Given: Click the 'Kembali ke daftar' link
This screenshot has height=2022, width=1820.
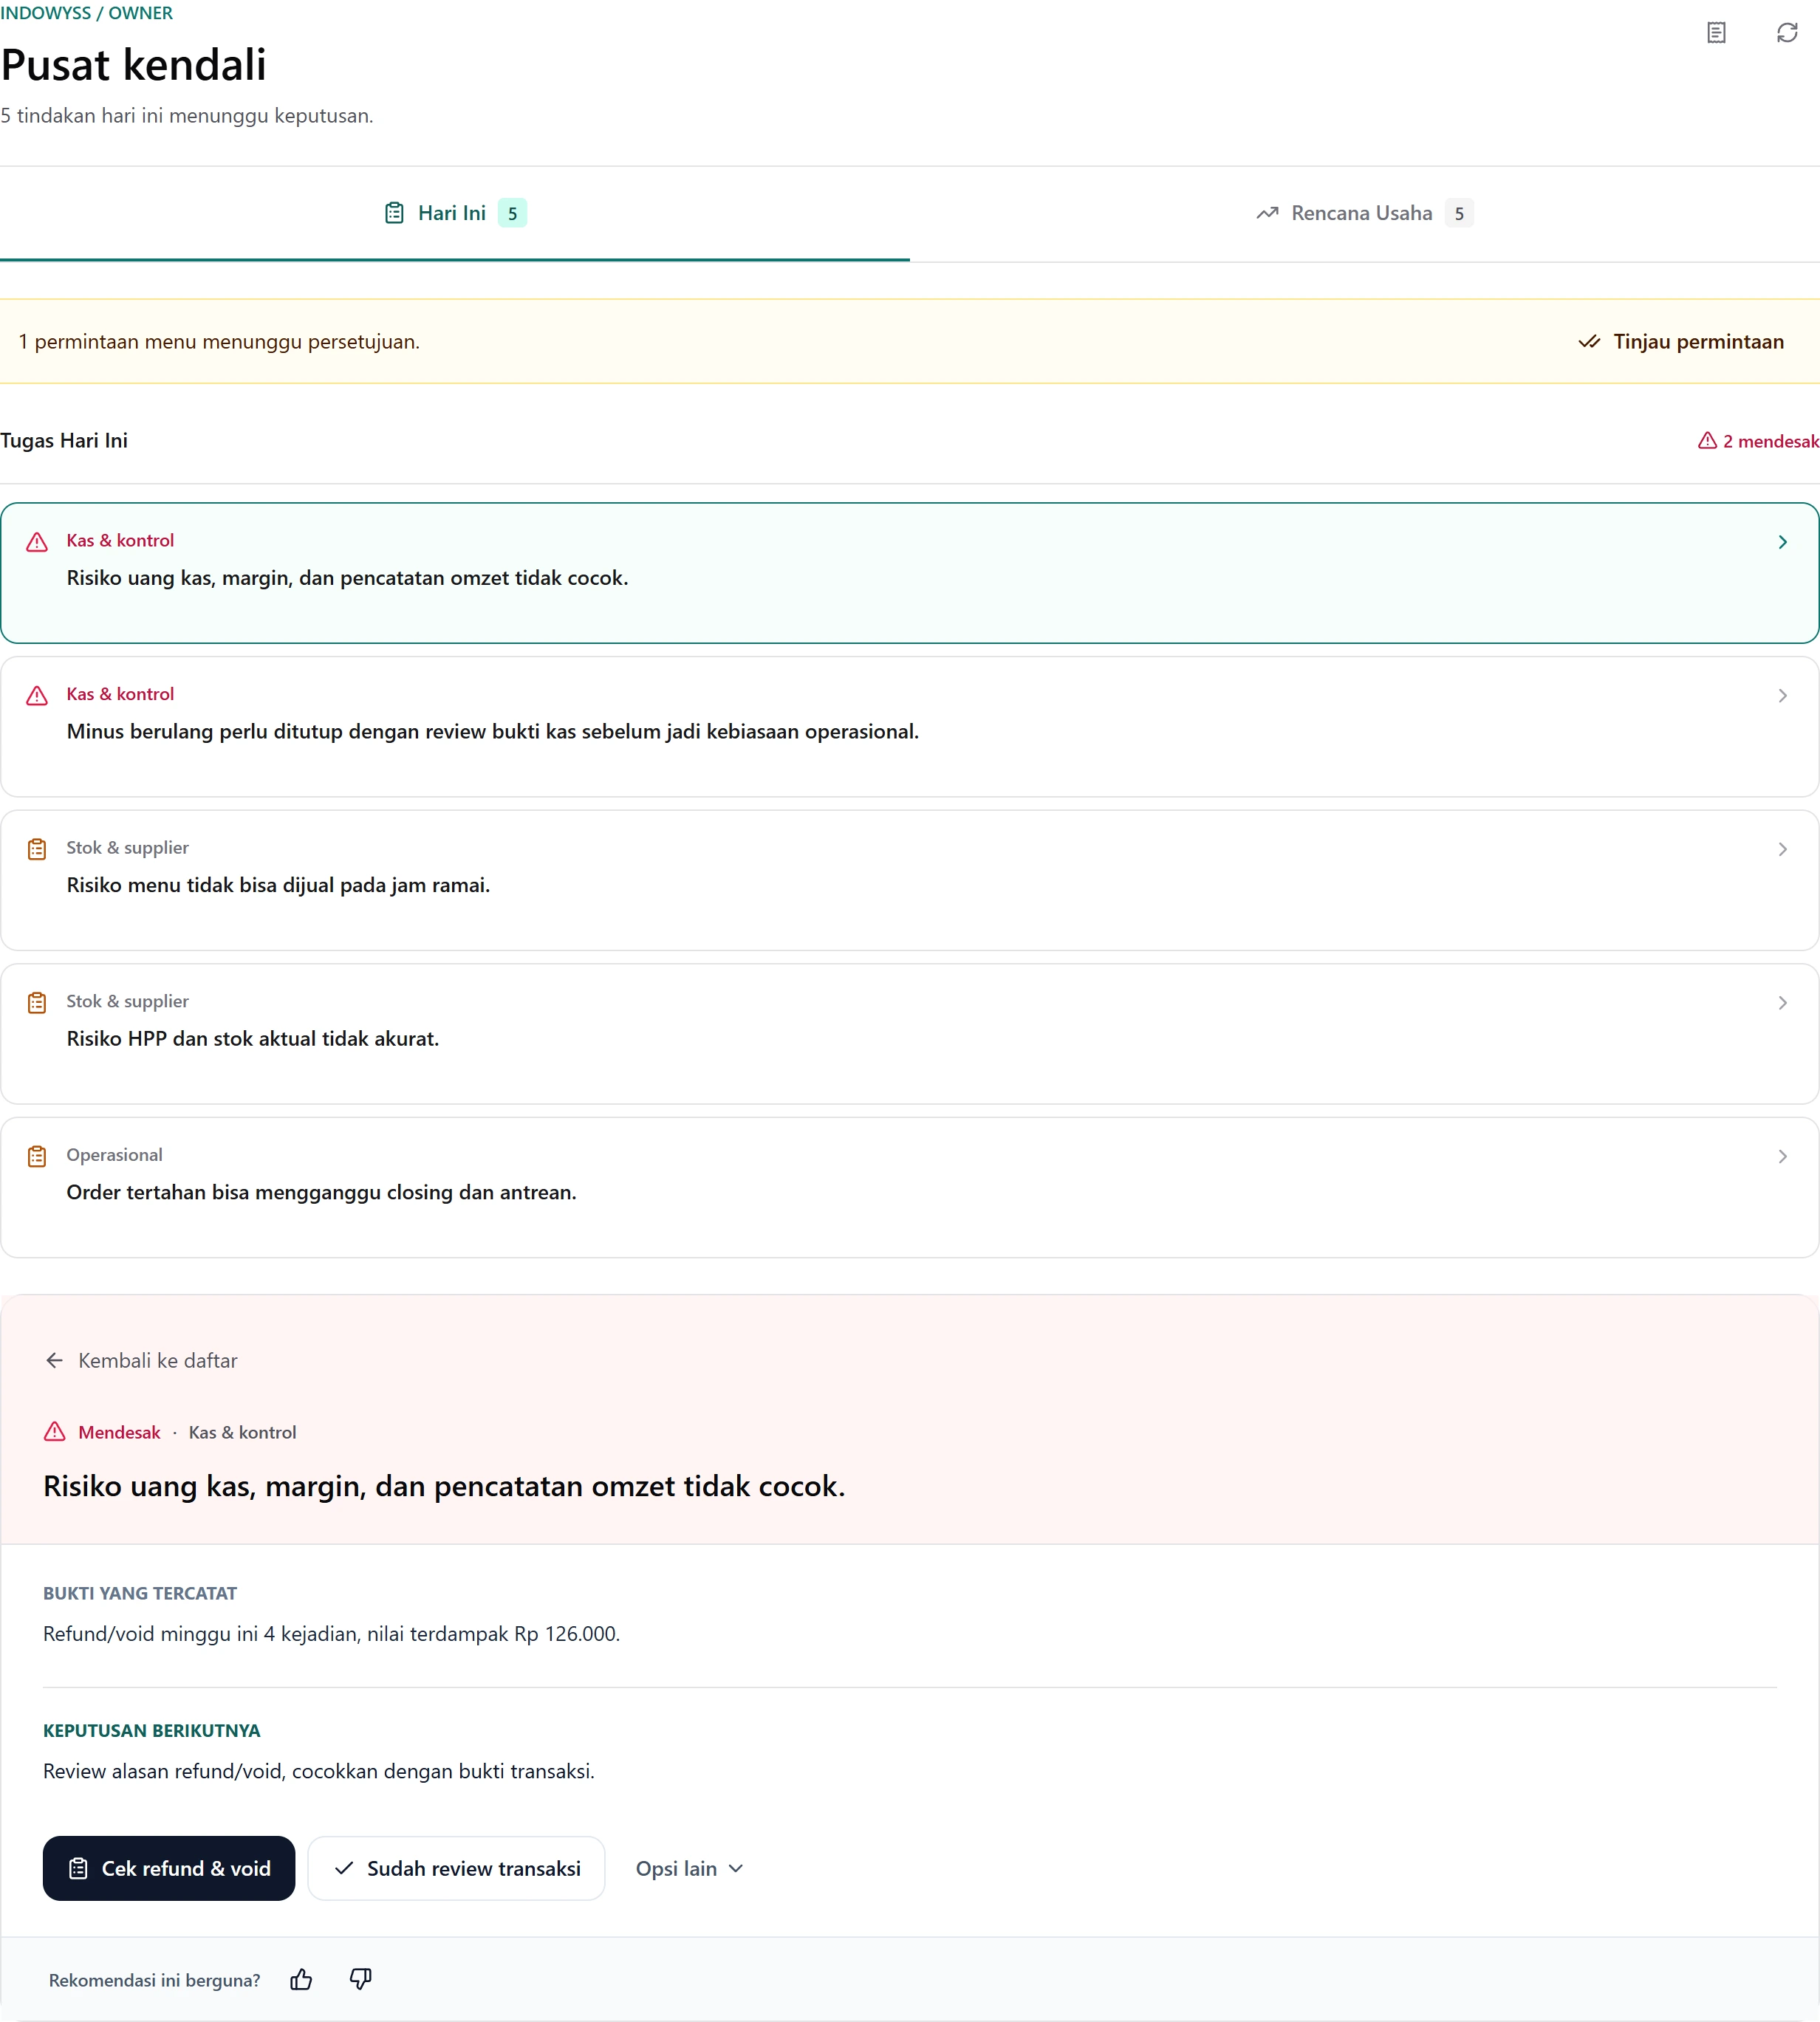Looking at the screenshot, I should click(x=141, y=1361).
